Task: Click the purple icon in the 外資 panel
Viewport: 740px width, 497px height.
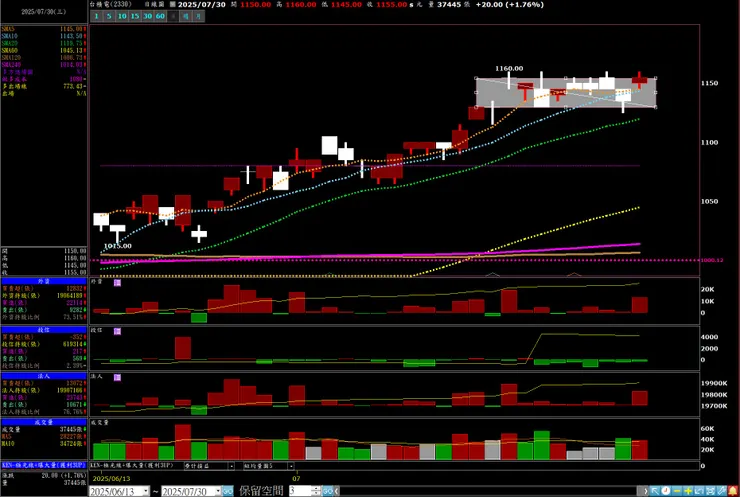Action: (118, 282)
